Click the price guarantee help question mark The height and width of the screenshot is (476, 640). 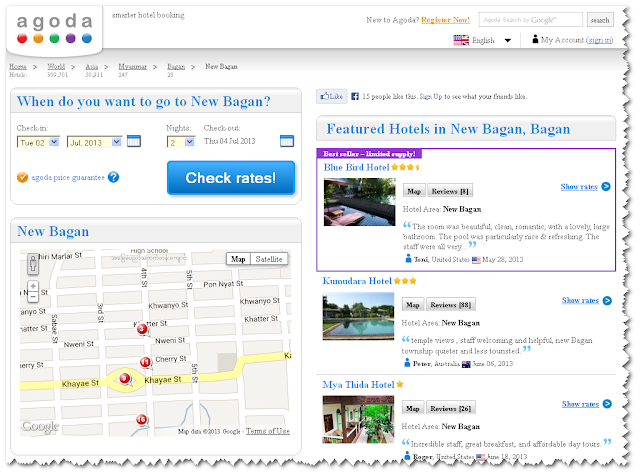[x=113, y=177]
